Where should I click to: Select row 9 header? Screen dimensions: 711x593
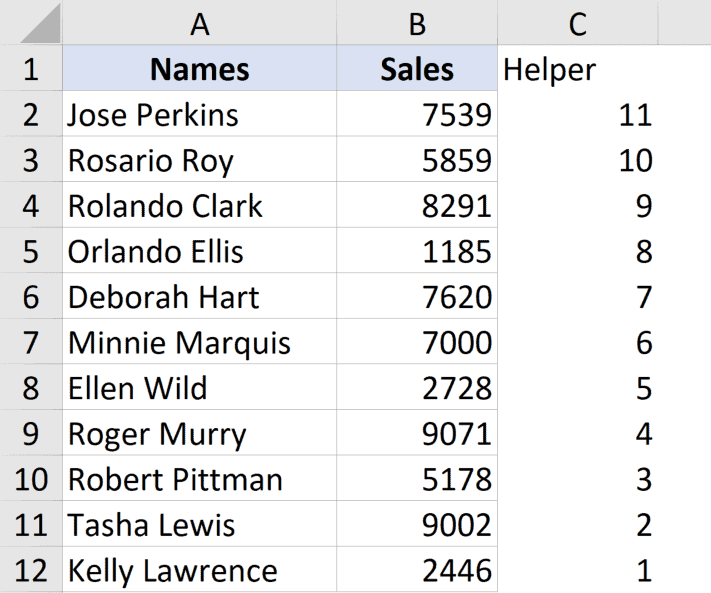tap(31, 434)
